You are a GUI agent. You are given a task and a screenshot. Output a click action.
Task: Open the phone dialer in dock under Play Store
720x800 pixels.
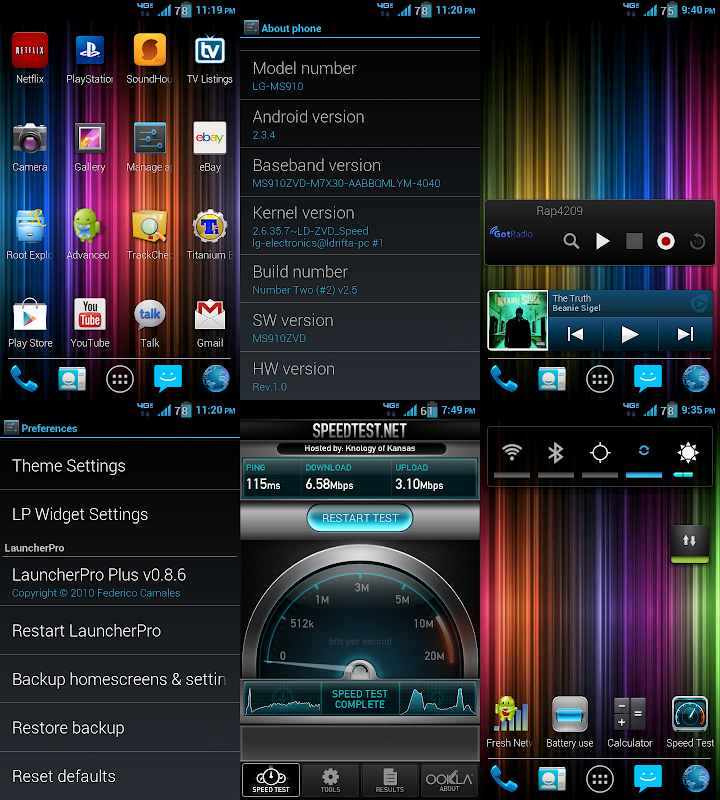24,379
